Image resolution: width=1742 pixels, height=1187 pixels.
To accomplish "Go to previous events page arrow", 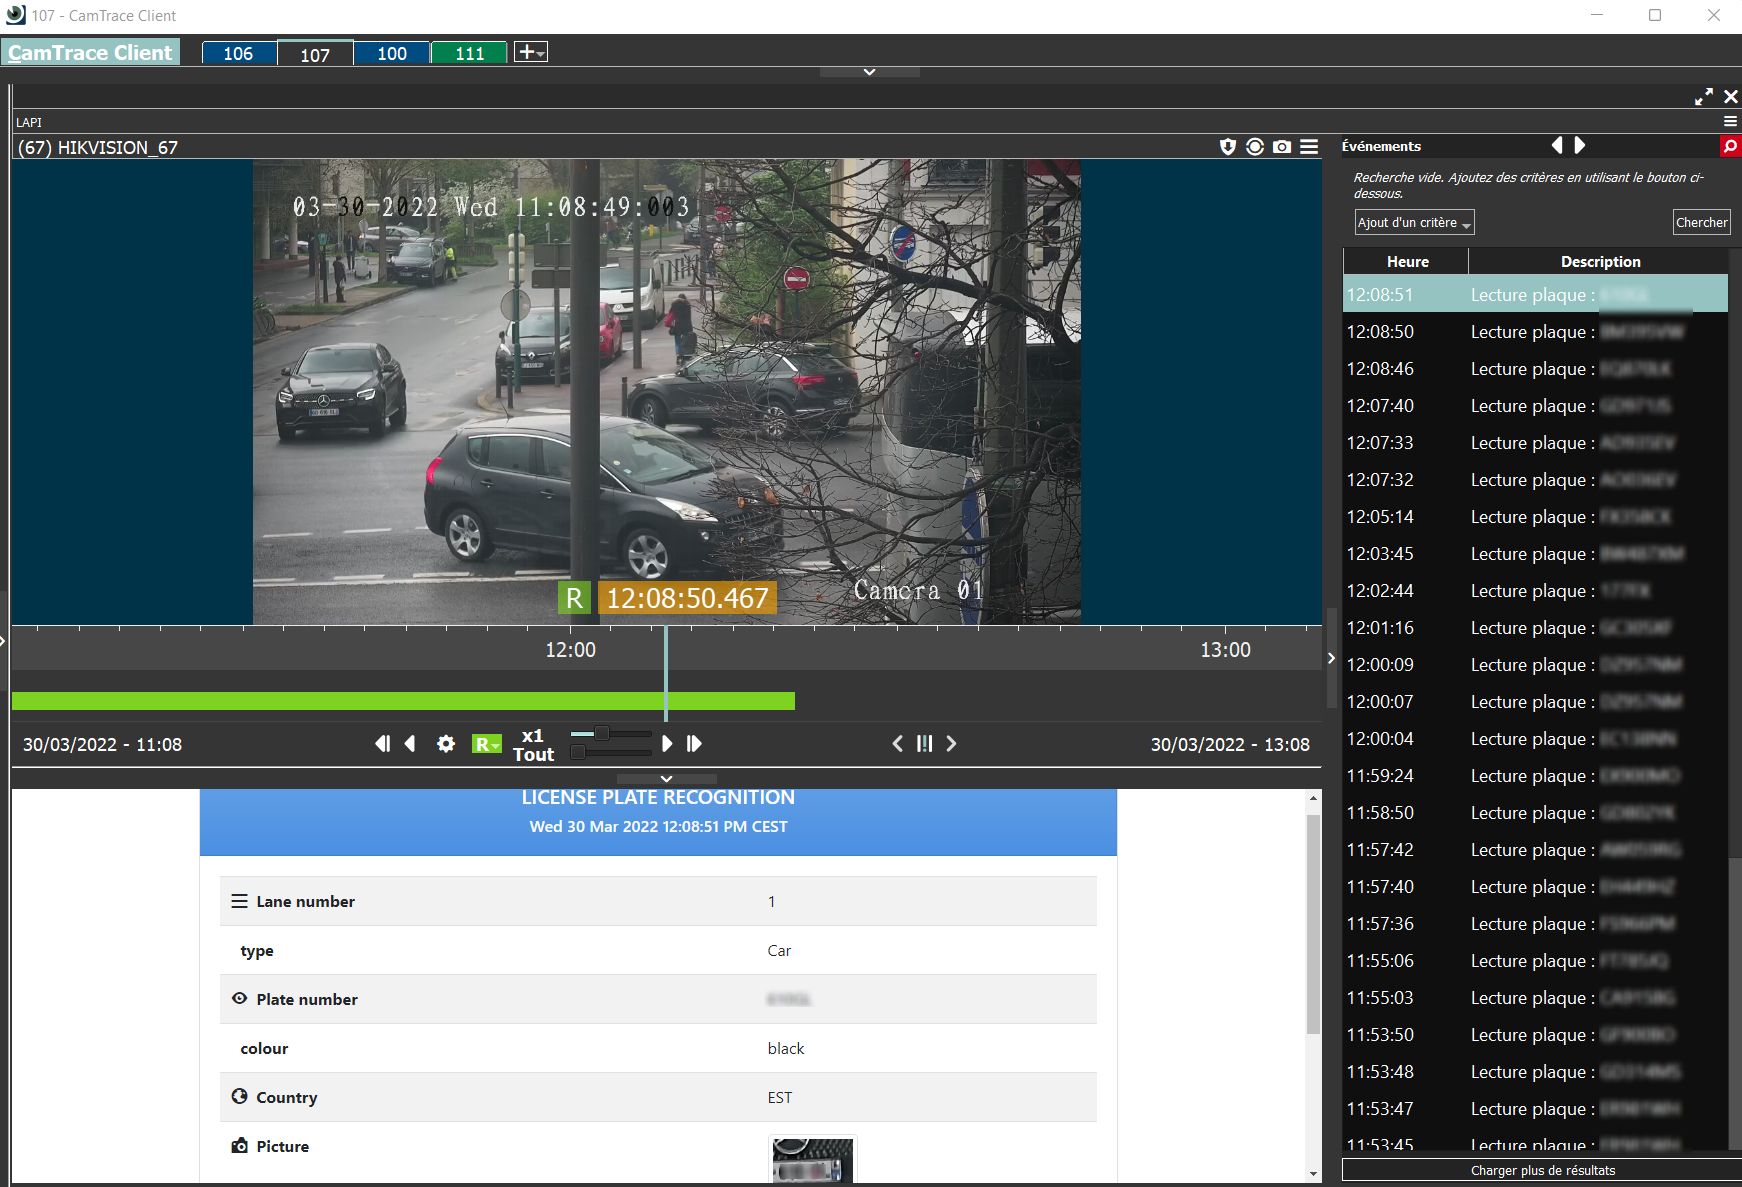I will 1557,146.
